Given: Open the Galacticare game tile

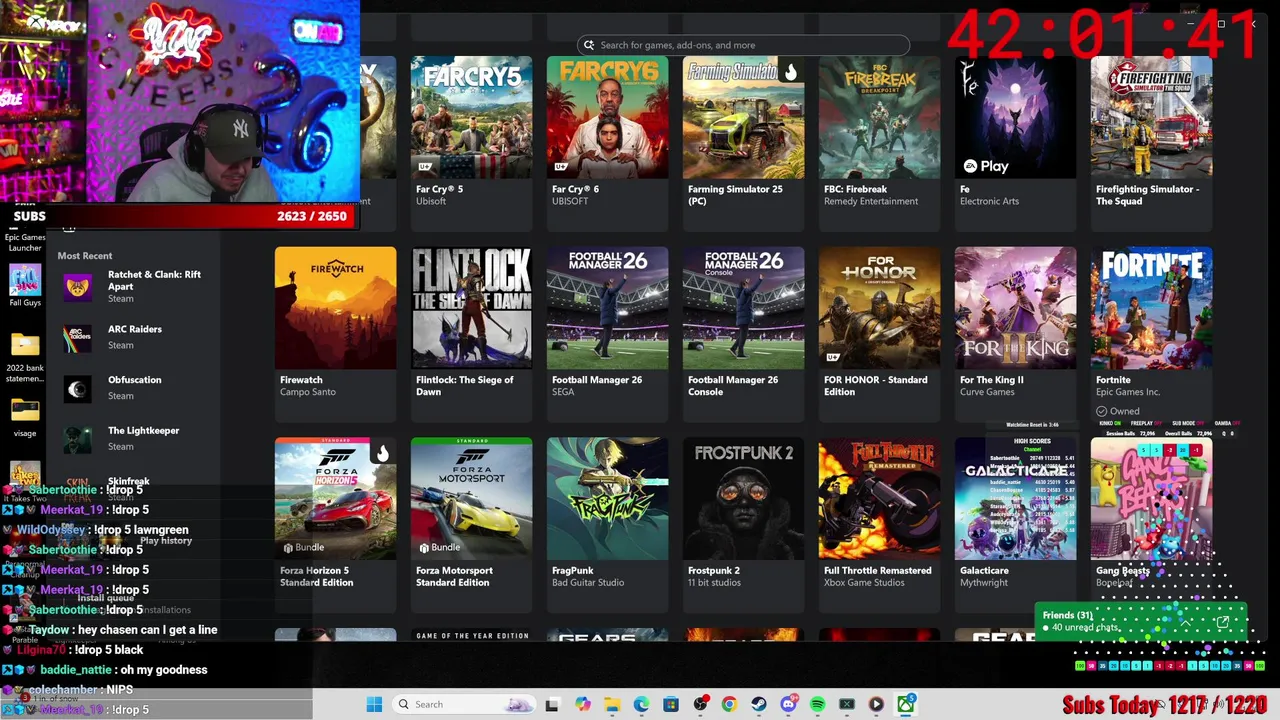Looking at the screenshot, I should tap(1015, 525).
